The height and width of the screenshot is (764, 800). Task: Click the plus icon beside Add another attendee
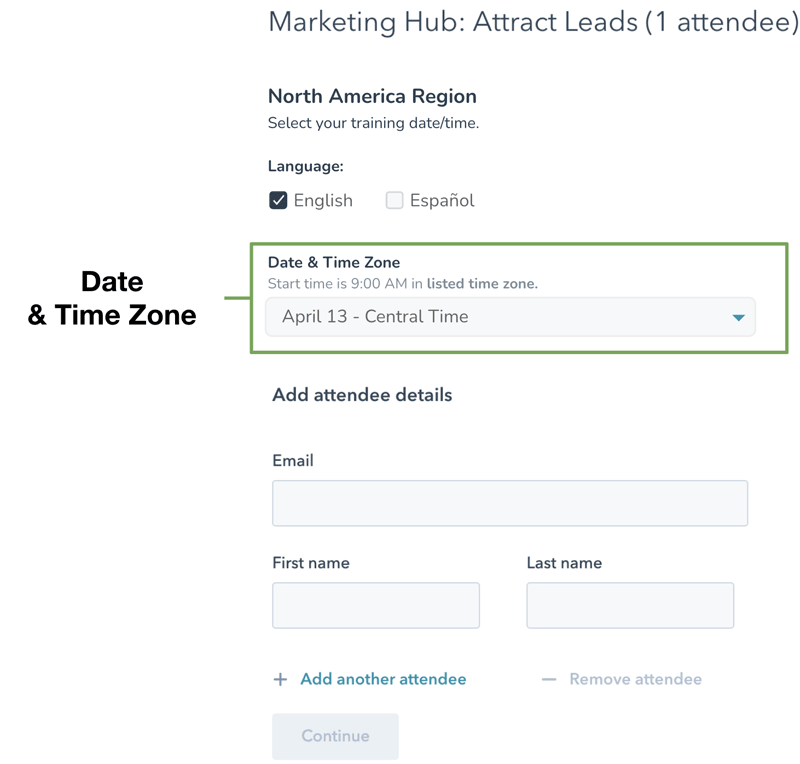280,680
